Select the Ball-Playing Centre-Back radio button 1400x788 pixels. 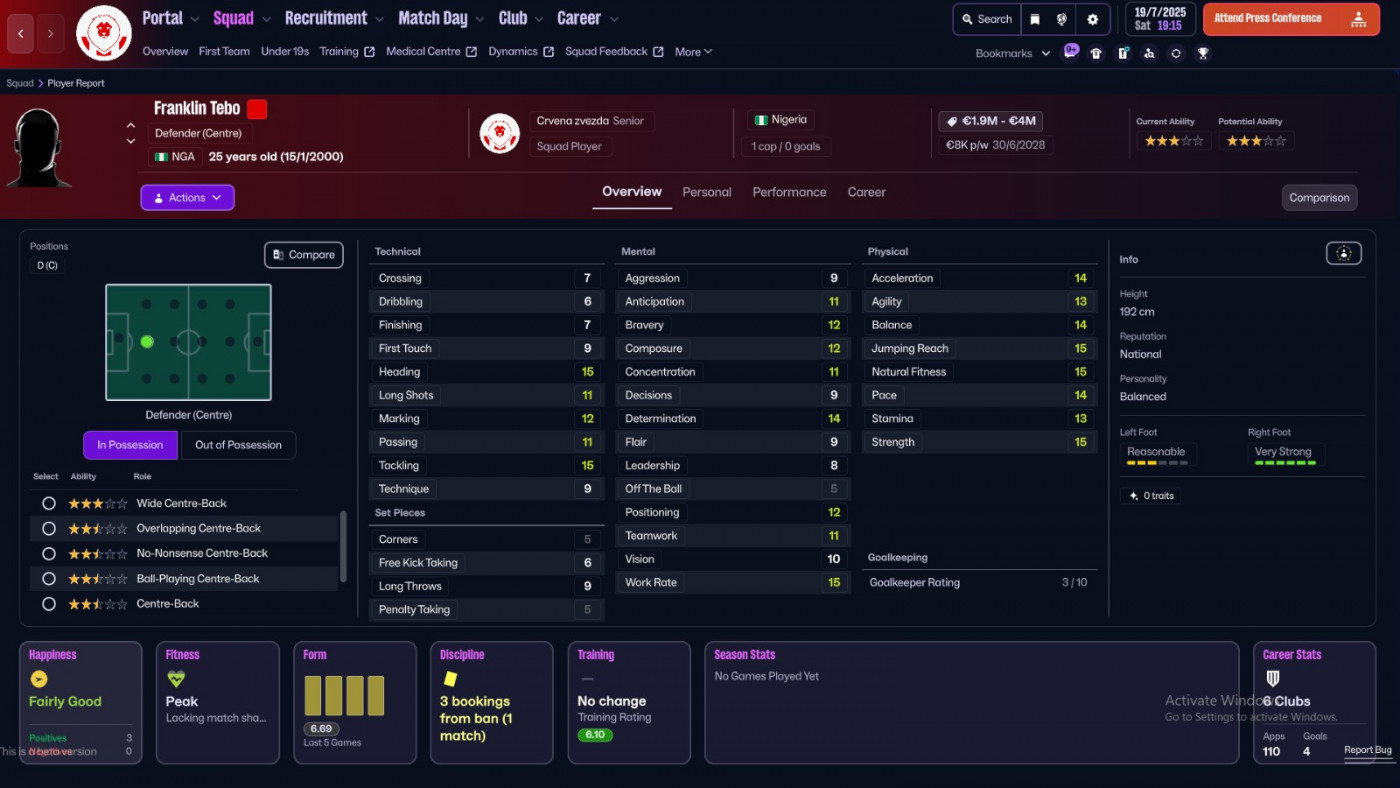click(48, 579)
